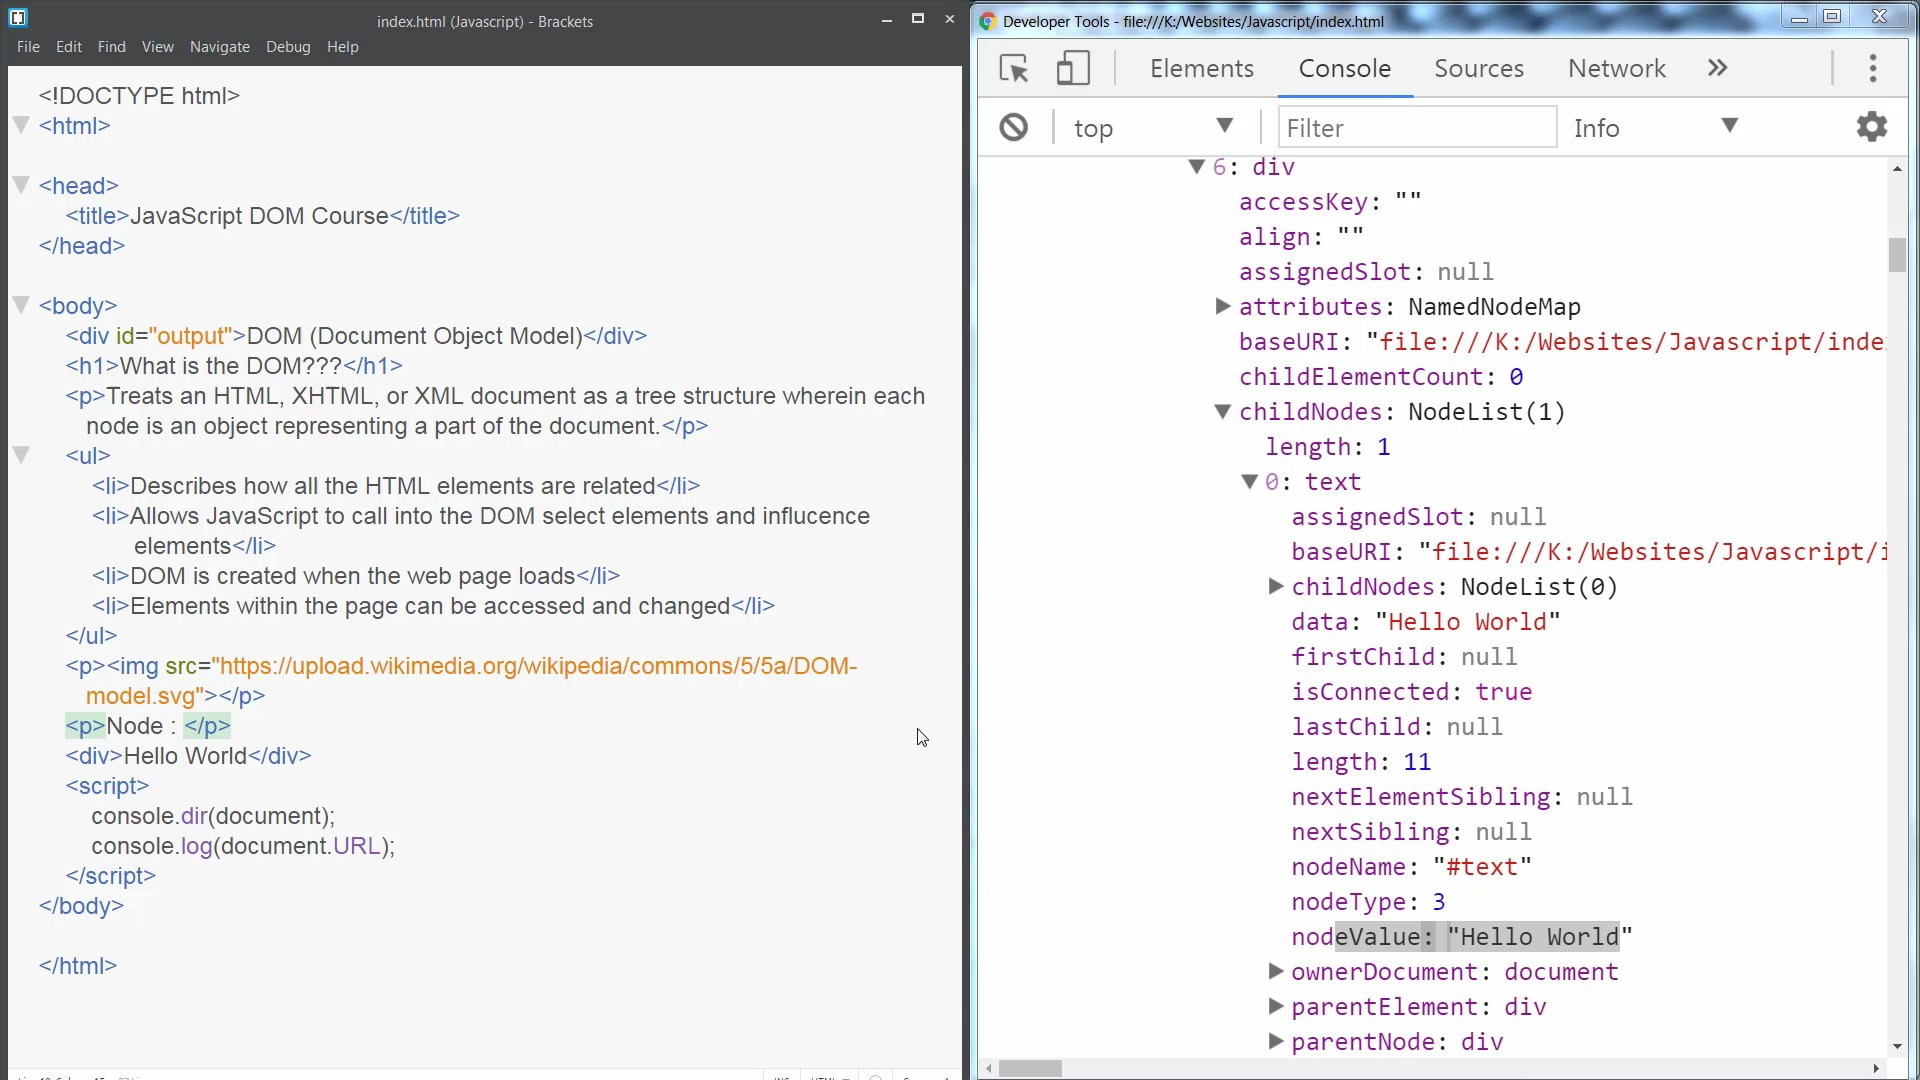
Task: Click the console vertical scrollbar thumb
Action: tap(1897, 254)
